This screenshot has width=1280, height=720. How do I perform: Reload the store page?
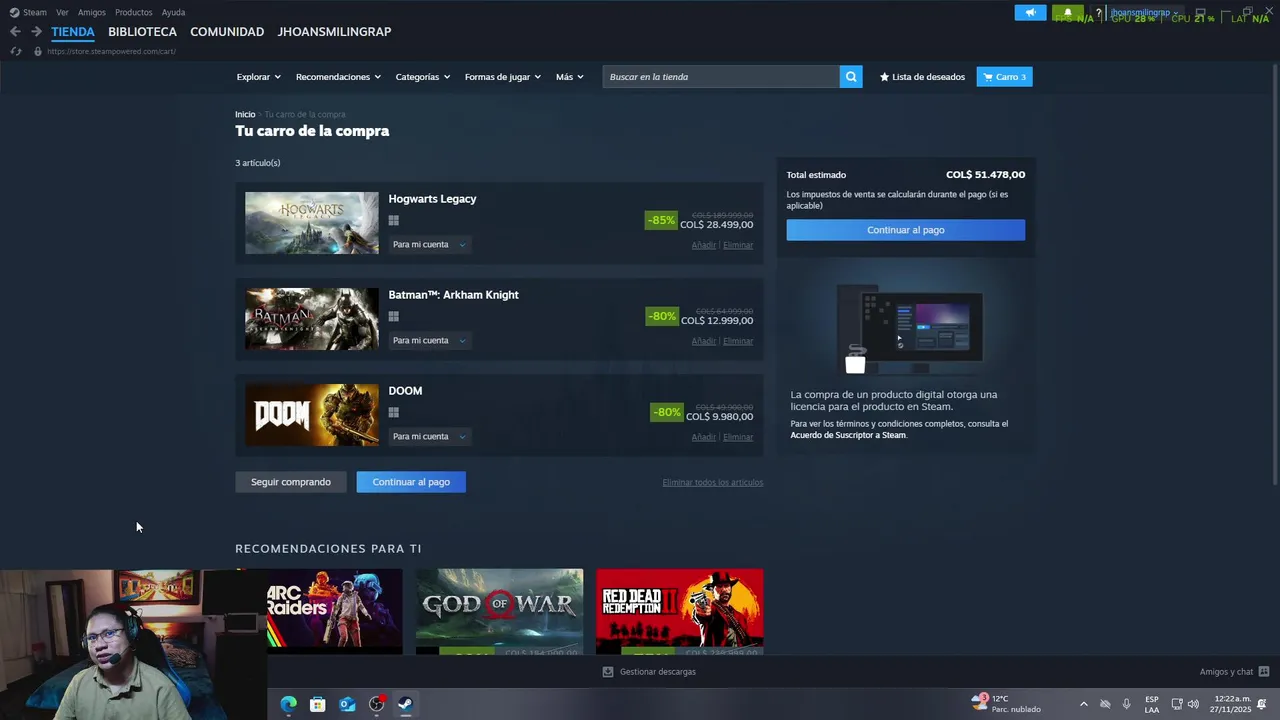[x=16, y=51]
